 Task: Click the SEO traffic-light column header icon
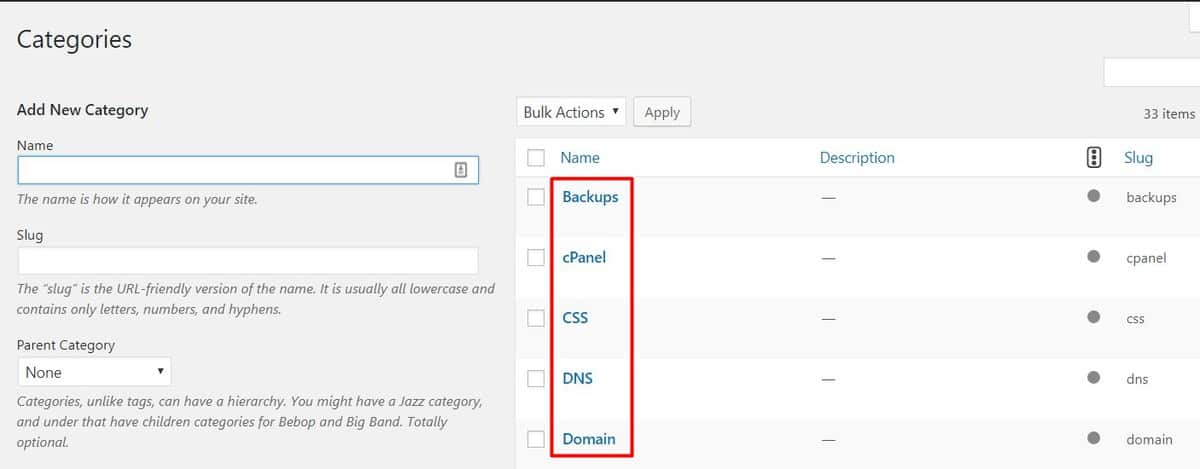point(1094,157)
